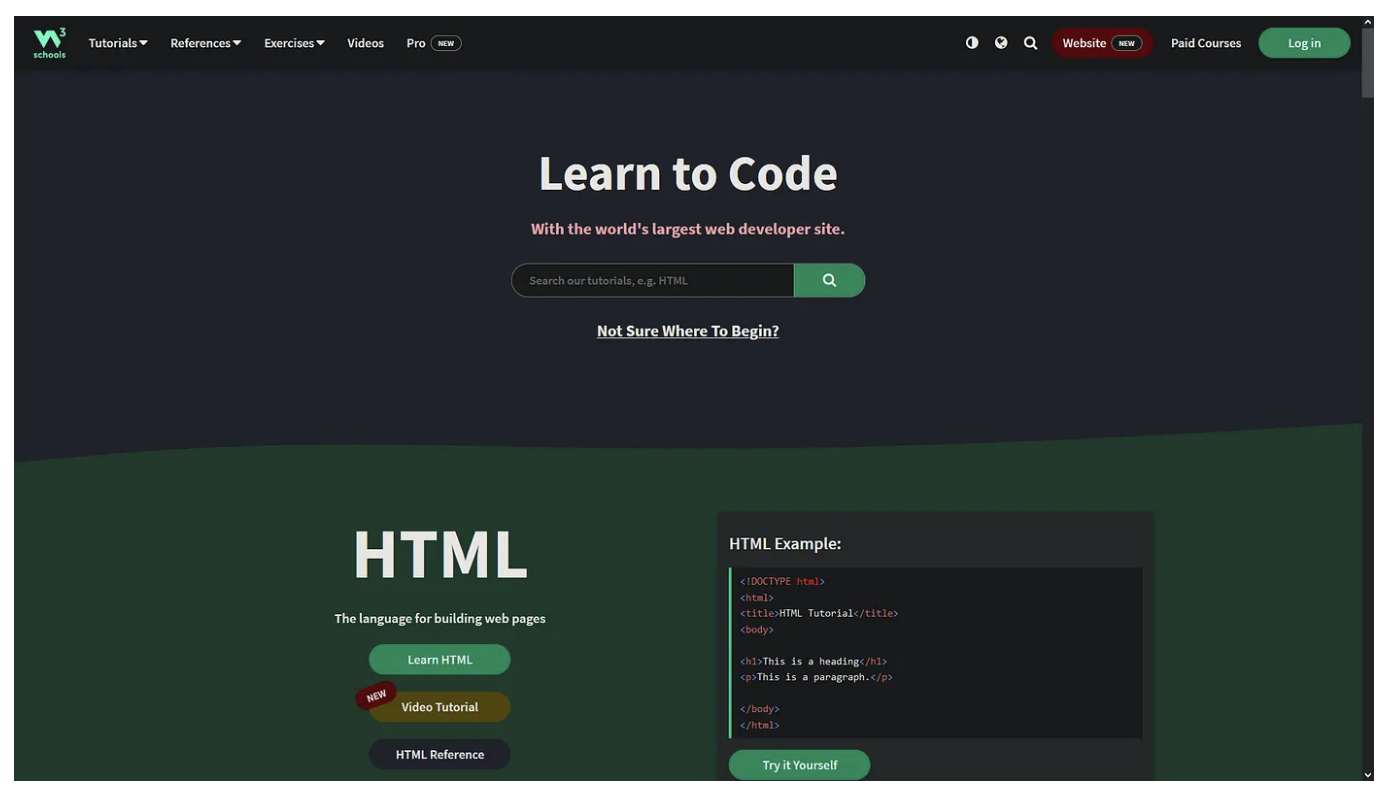Open the globe translate icon
Screen dimensions: 1390x794
[1001, 43]
